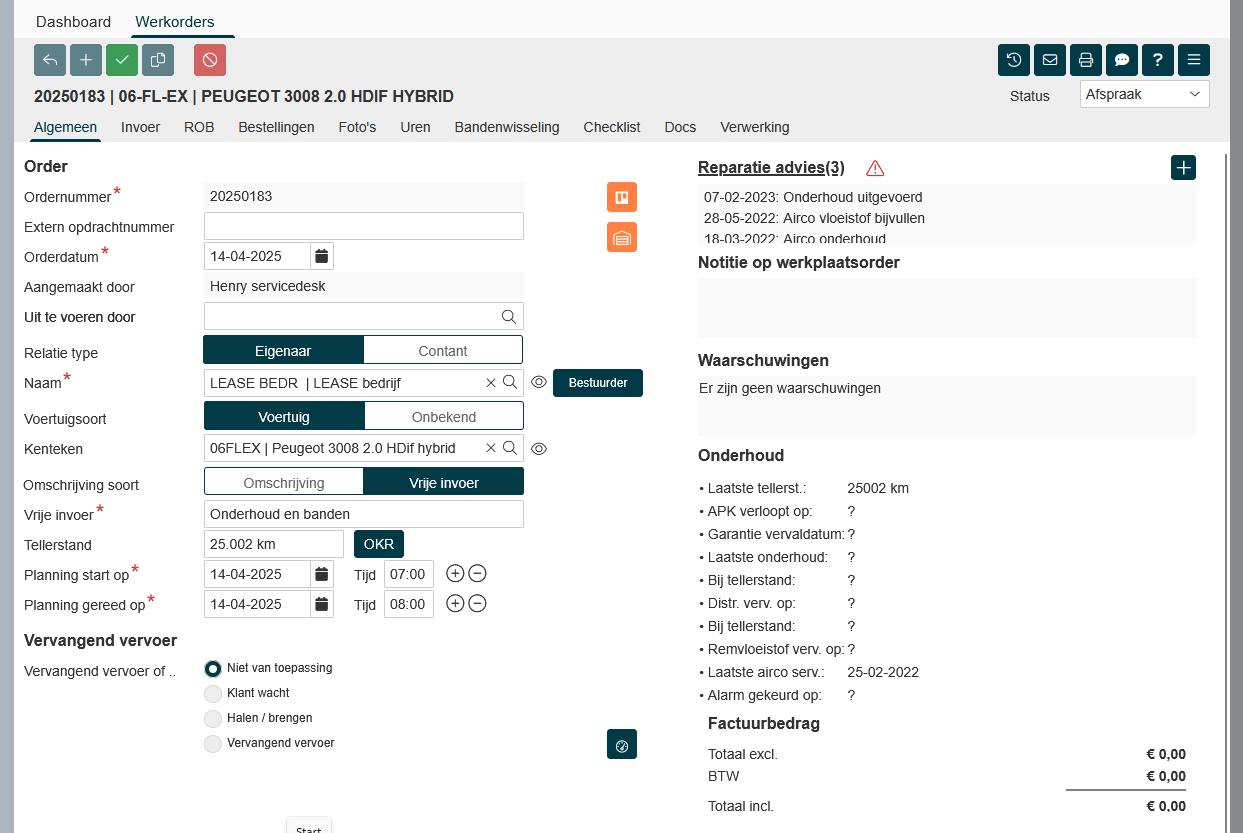The height and width of the screenshot is (833, 1243).
Task: Click the green checkmark save button
Action: 122,60
